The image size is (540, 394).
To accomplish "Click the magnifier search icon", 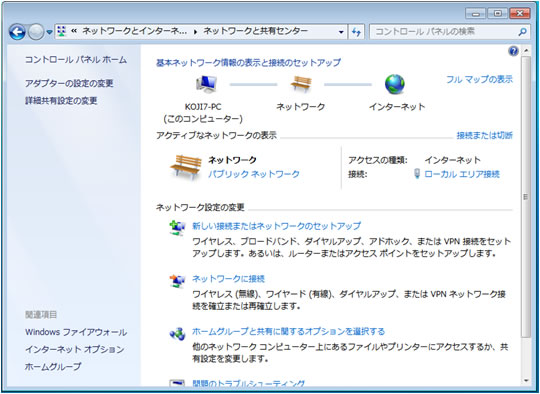I will tap(522, 32).
